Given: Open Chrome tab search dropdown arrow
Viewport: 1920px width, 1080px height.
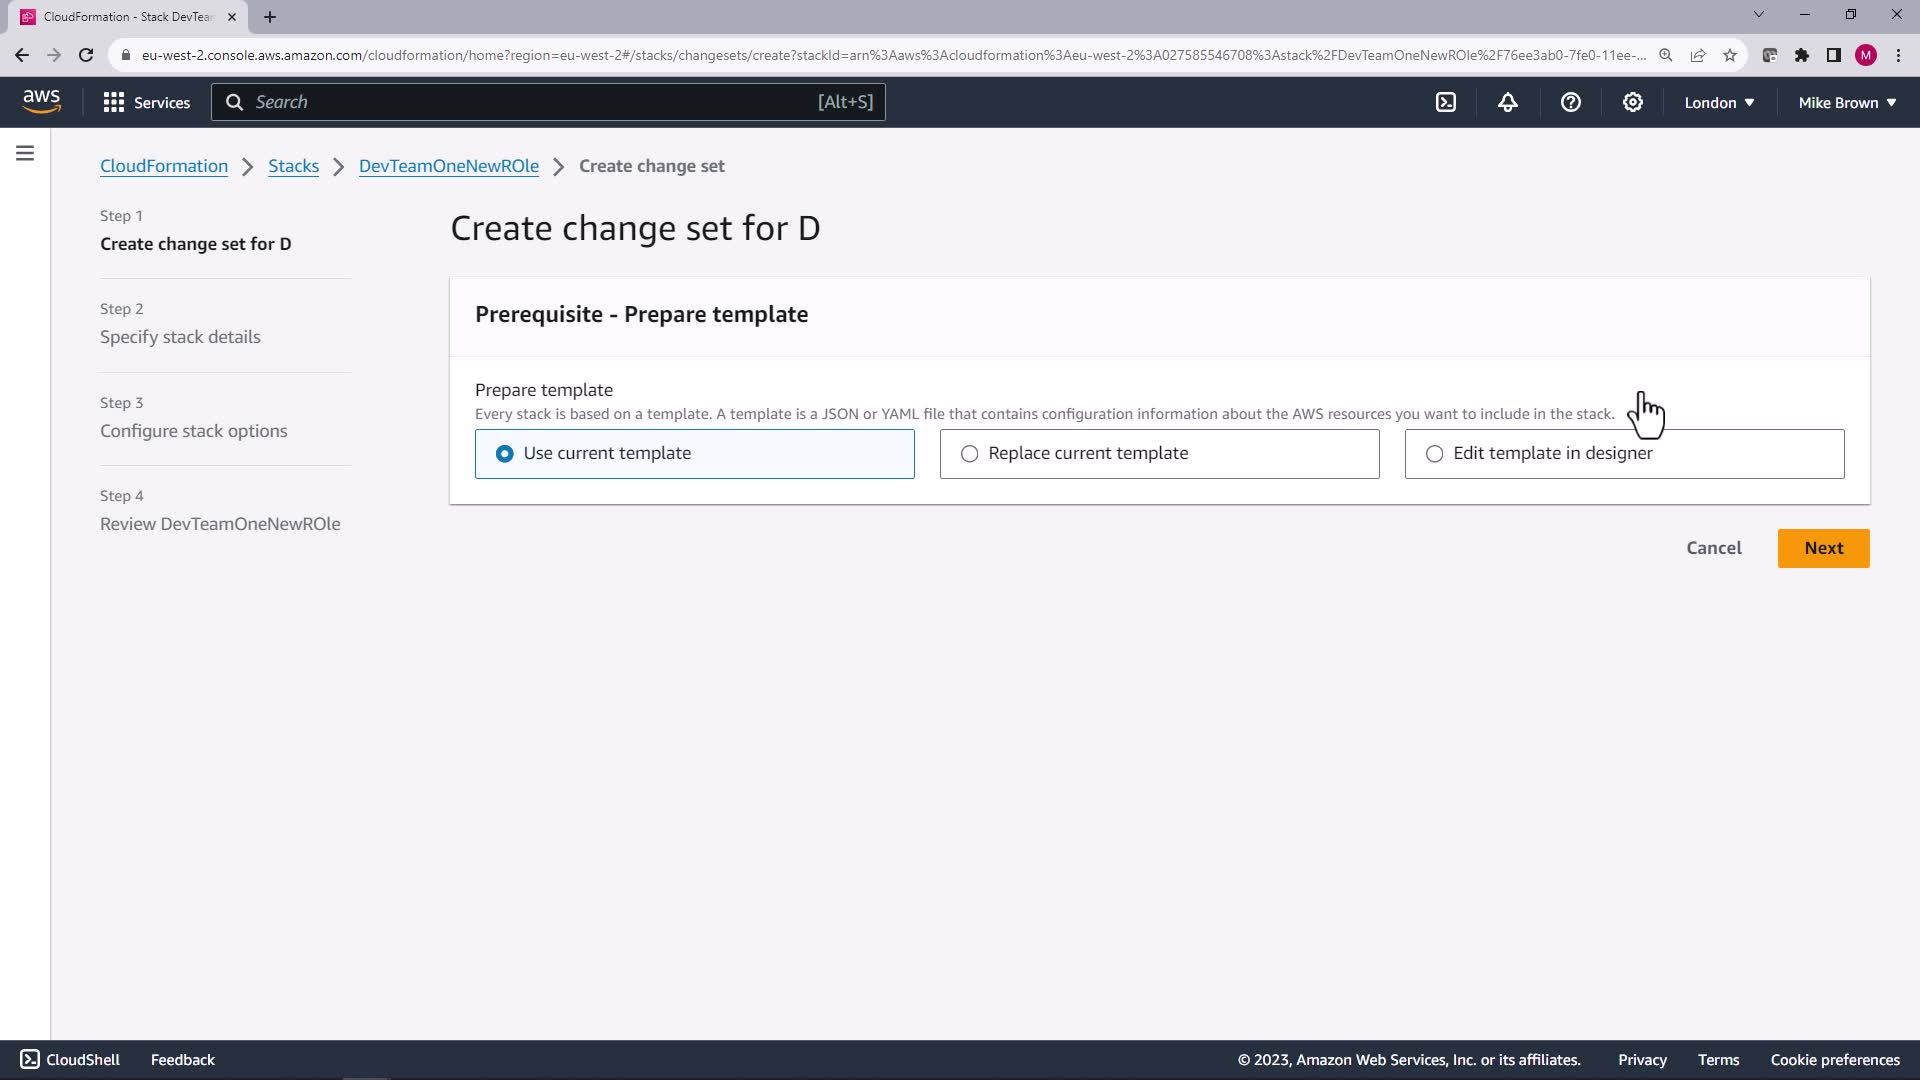Looking at the screenshot, I should pos(1758,15).
